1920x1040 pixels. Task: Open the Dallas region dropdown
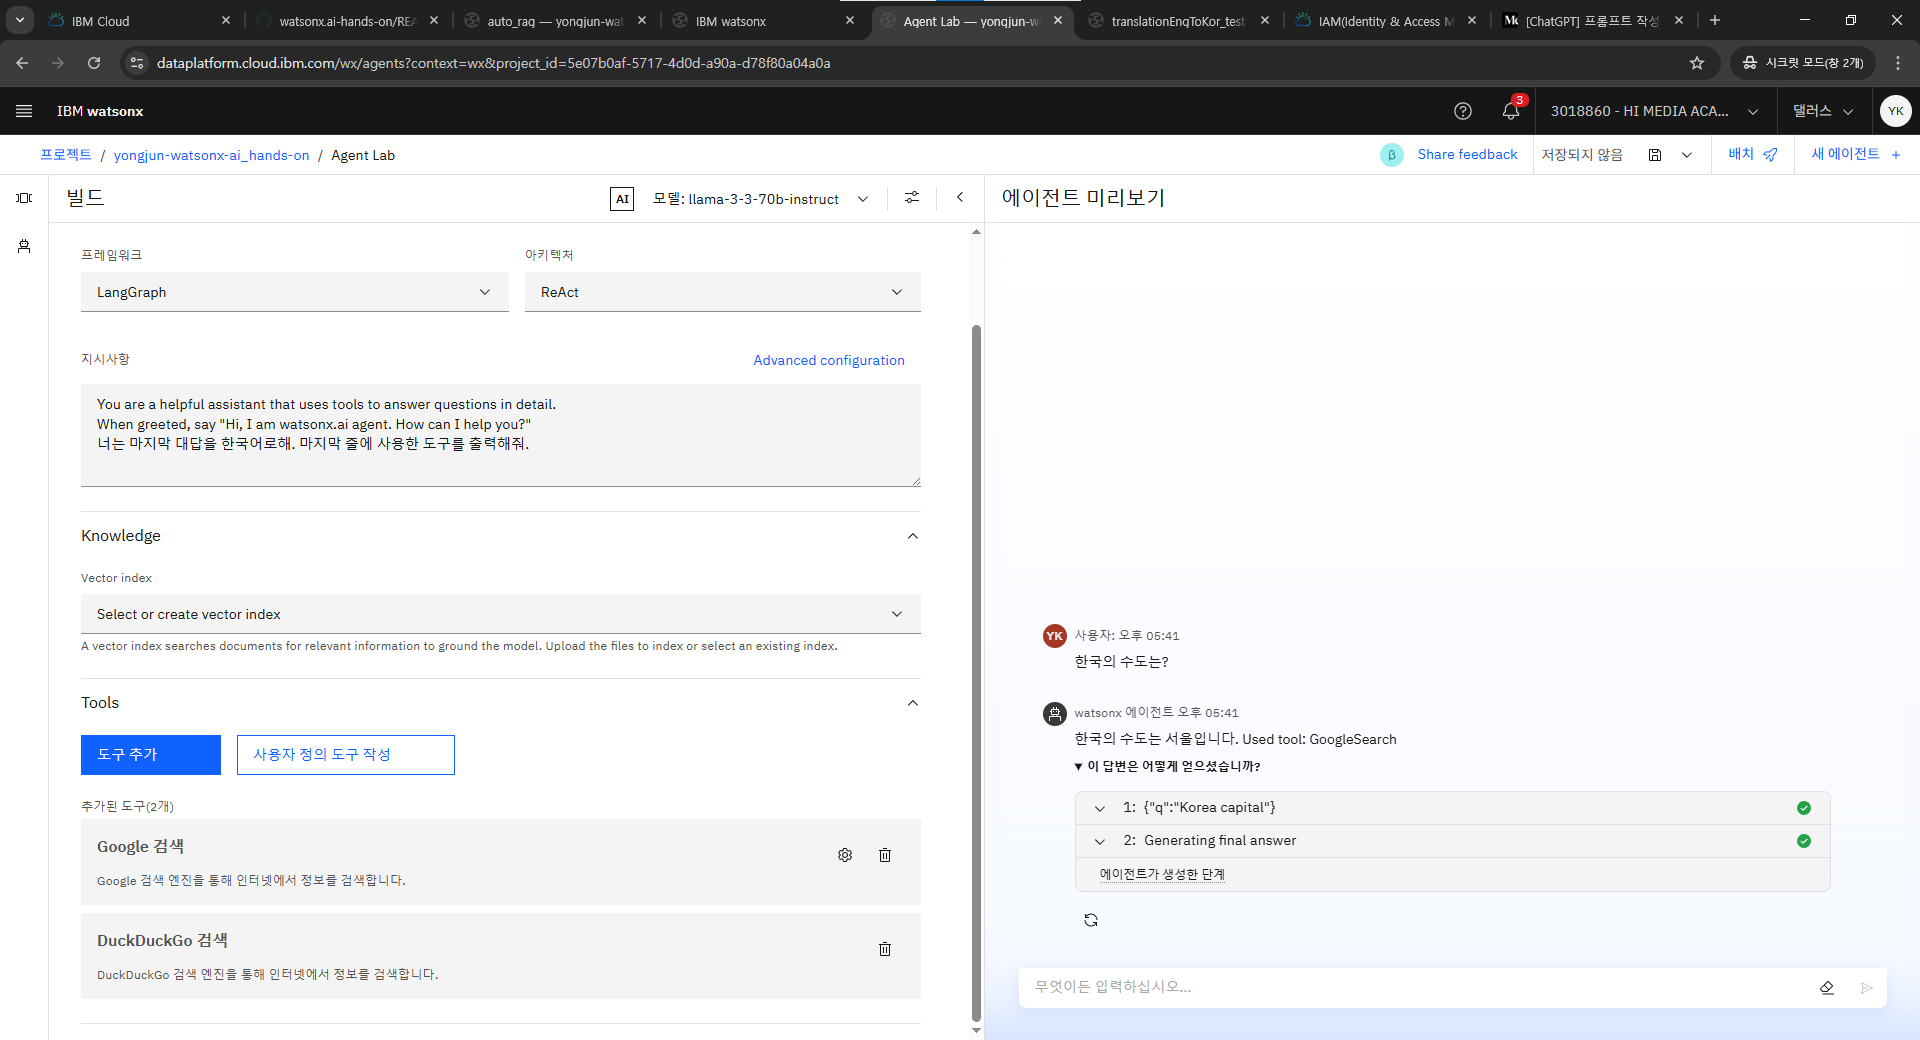pyautogui.click(x=1823, y=111)
